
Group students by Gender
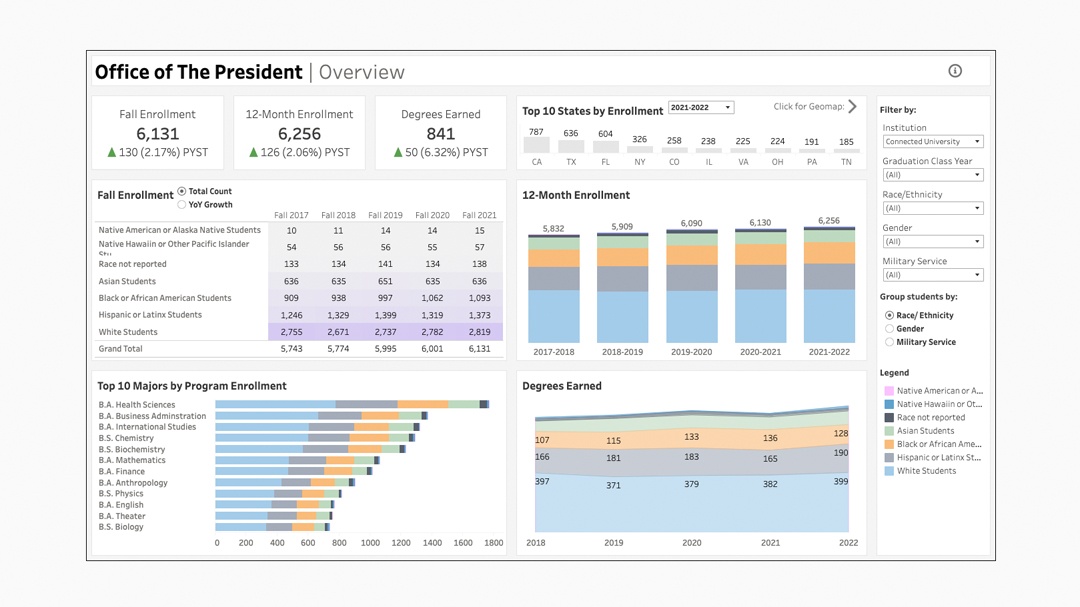click(x=889, y=329)
